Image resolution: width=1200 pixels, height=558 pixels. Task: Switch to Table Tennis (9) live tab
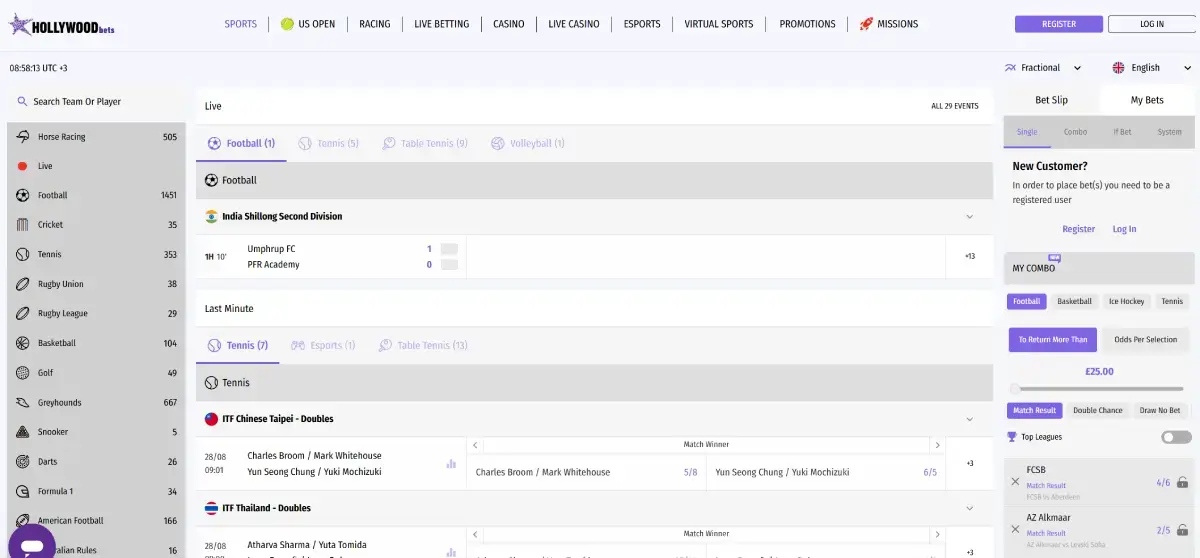[x=425, y=144]
